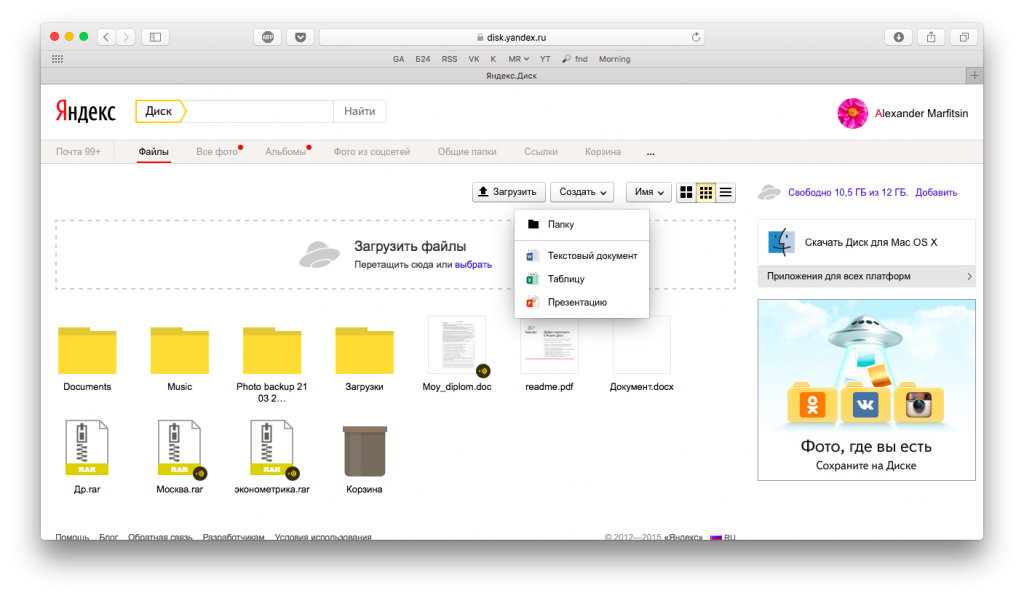This screenshot has height=598, width=1024.
Task: Select the Др.rar archive icon
Action: coord(87,447)
